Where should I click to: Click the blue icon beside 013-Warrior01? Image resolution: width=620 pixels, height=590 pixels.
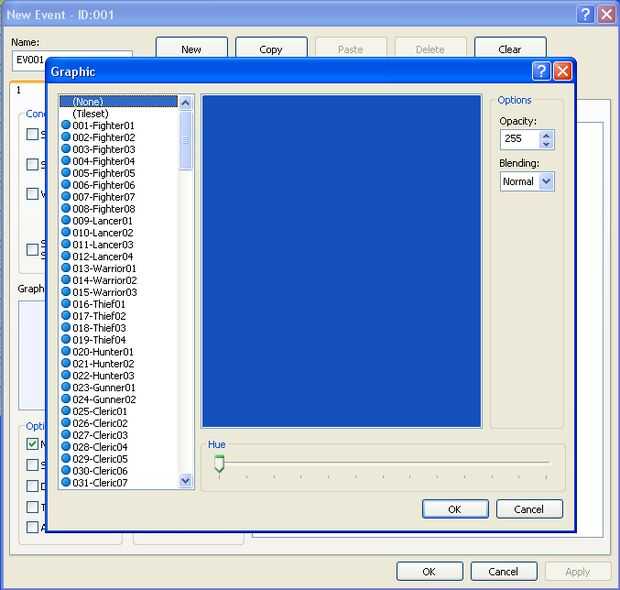pyautogui.click(x=66, y=268)
